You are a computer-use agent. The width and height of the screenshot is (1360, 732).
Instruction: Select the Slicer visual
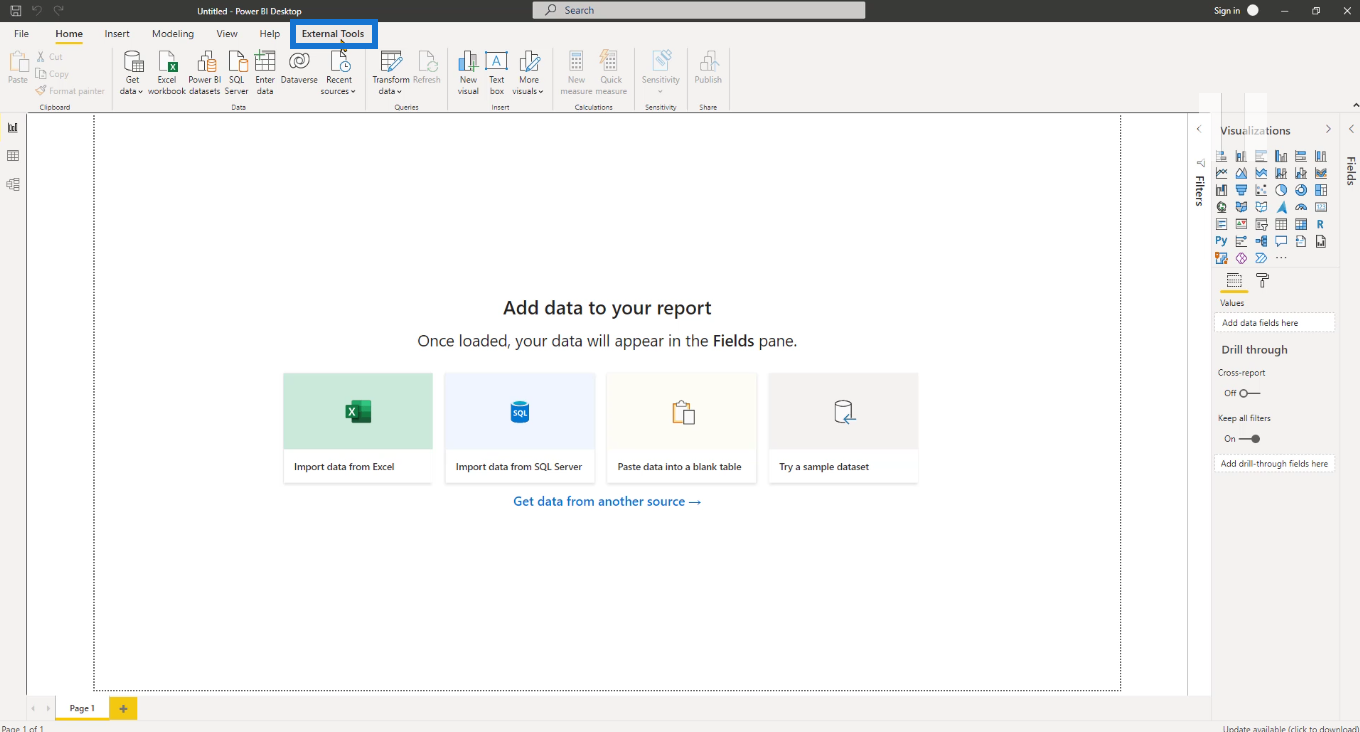point(1261,224)
